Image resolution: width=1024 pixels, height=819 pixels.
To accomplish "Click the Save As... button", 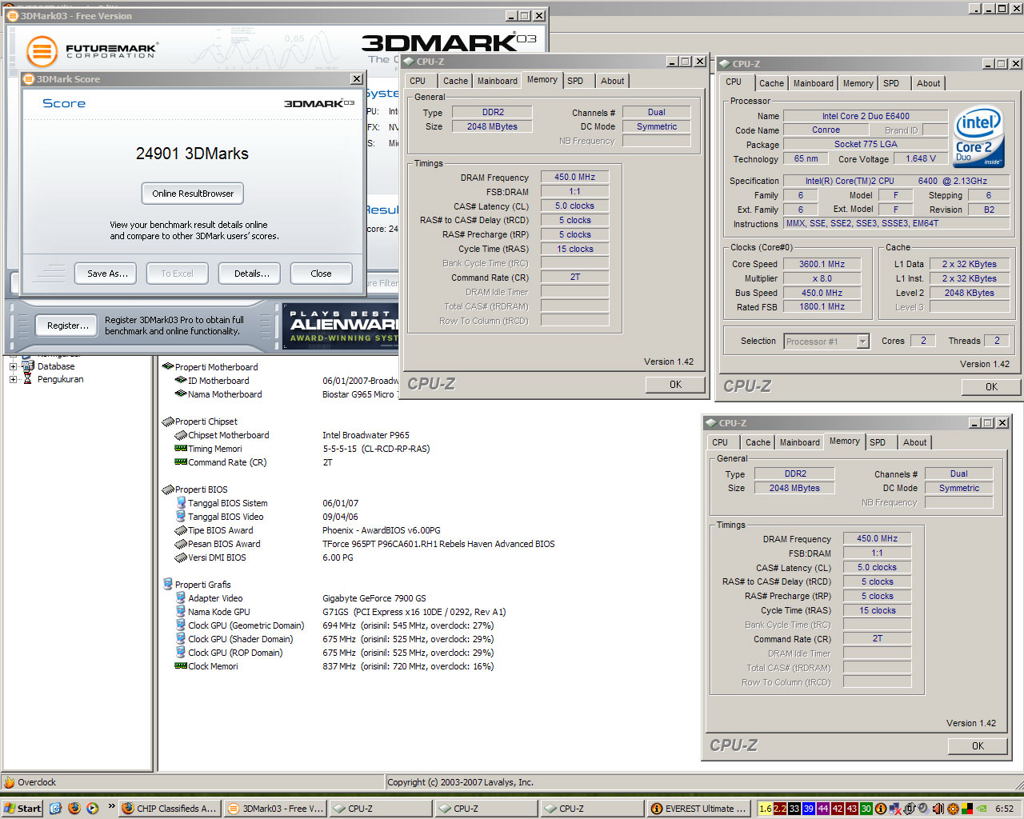I will (x=107, y=274).
